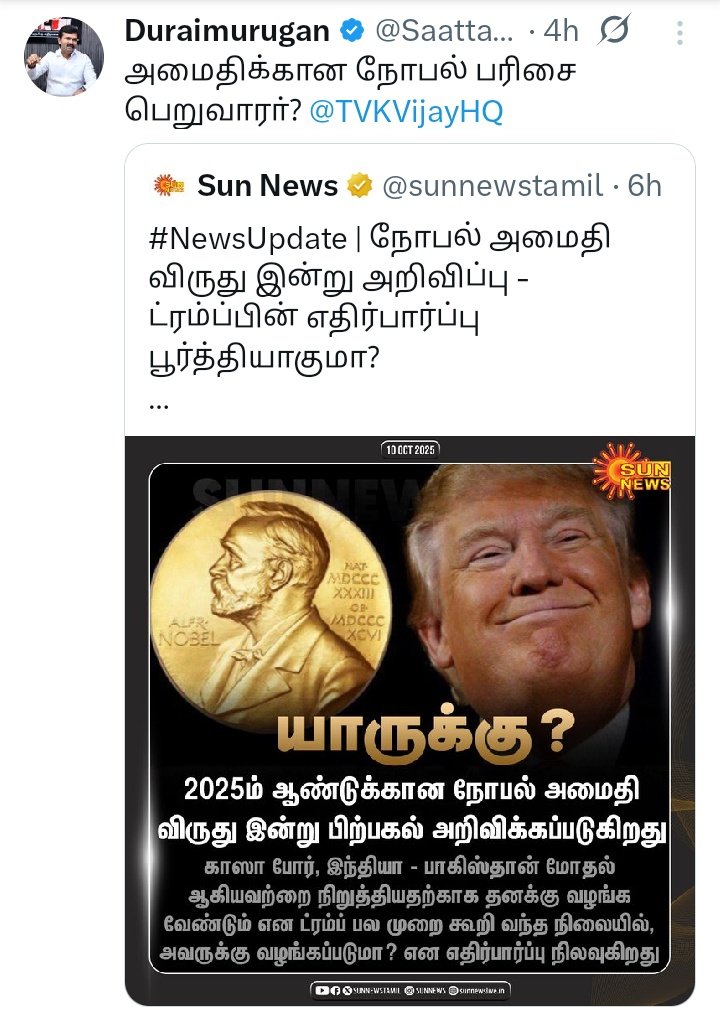Click the Grok slashed-circle icon
Image resolution: width=720 pixels, height=1020 pixels.
614,30
